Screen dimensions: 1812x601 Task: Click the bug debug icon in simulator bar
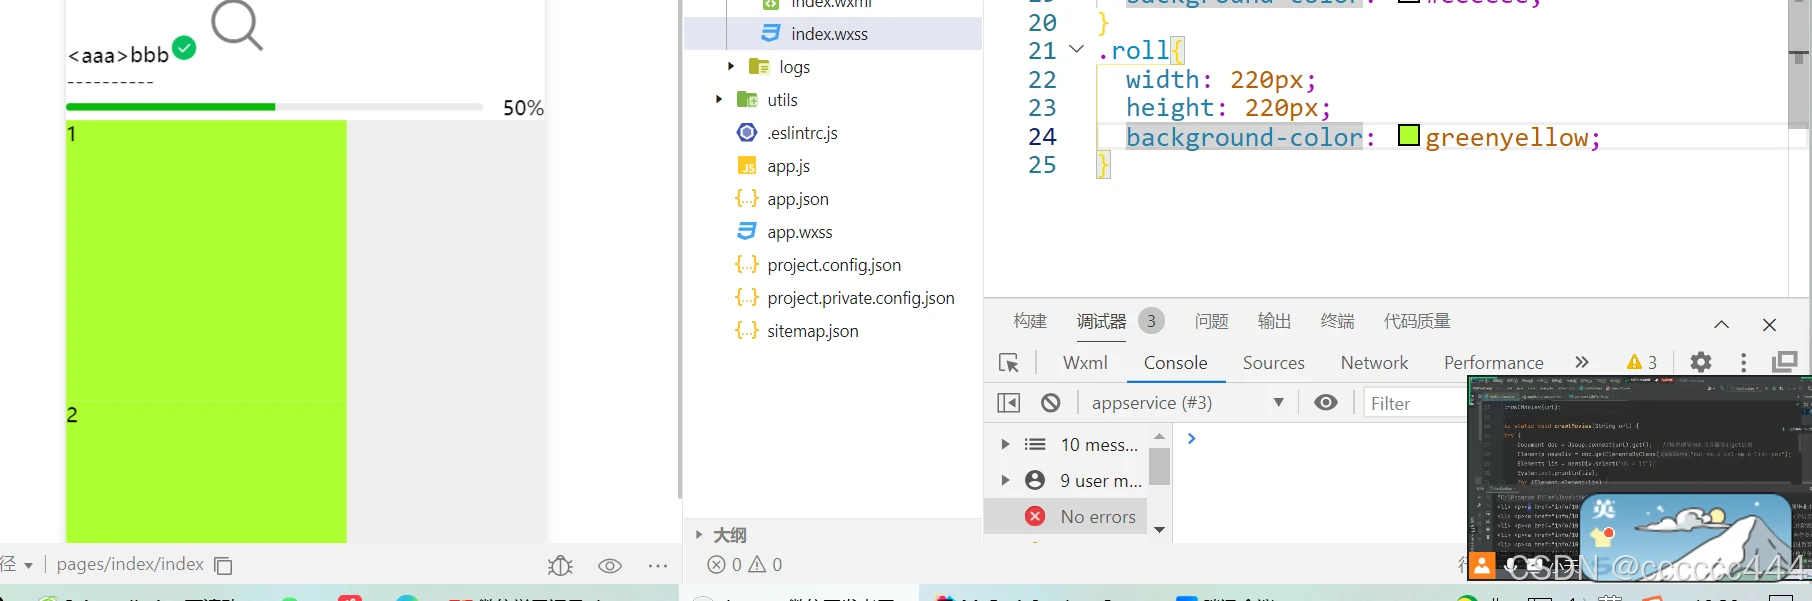[x=560, y=566]
